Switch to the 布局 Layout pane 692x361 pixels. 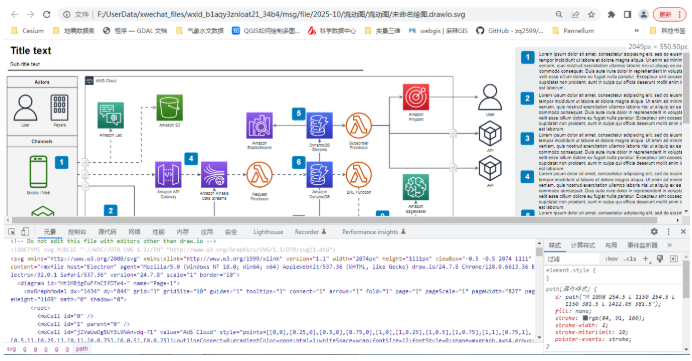[611, 245]
